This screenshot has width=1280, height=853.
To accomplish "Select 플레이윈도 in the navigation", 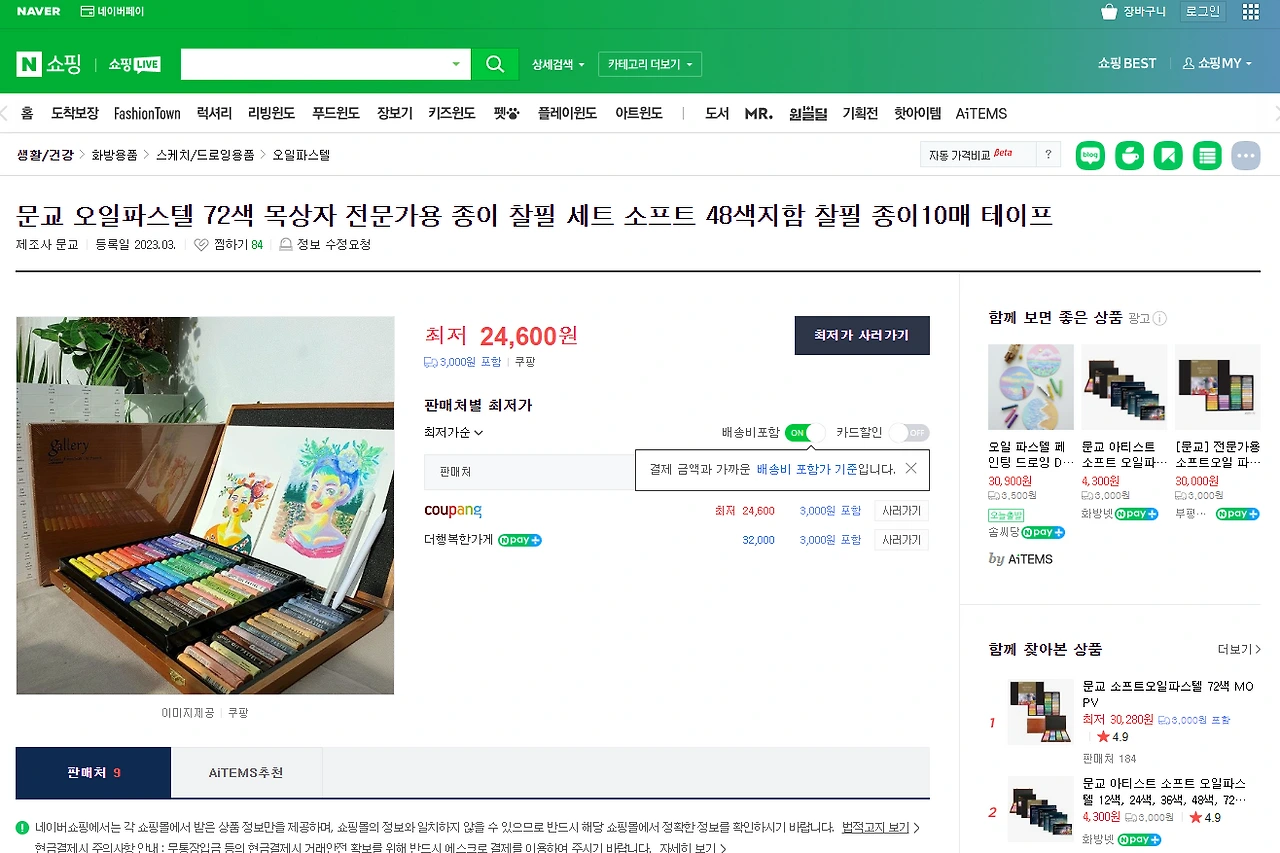I will click(x=568, y=113).
